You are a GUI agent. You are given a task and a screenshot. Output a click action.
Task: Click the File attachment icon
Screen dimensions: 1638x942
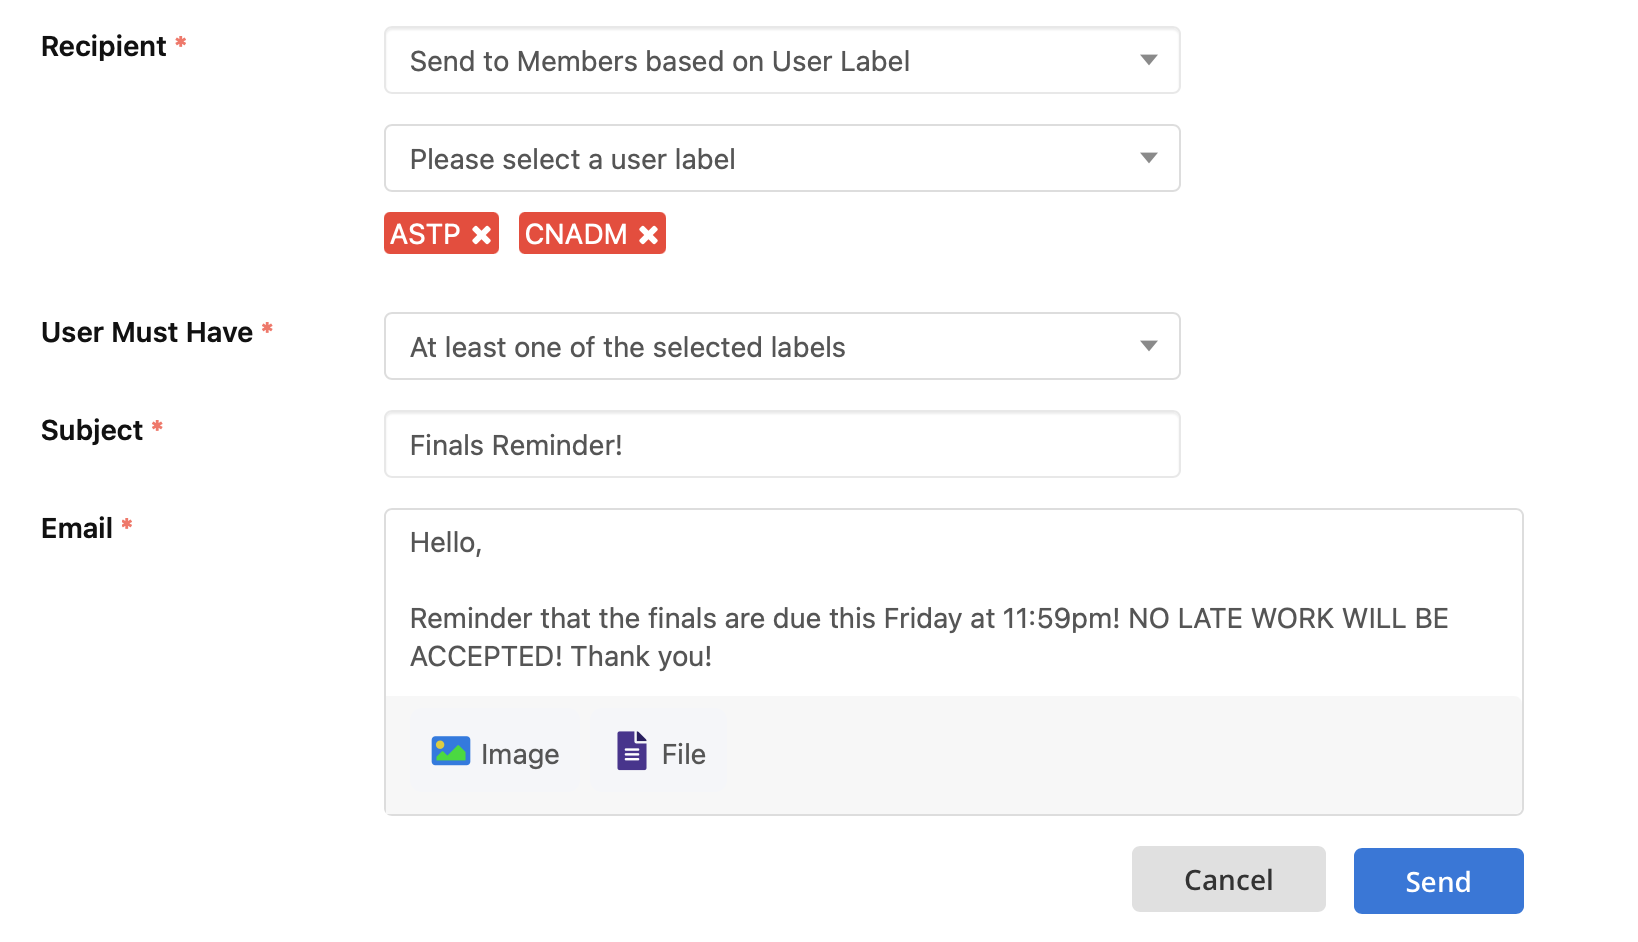[632, 751]
